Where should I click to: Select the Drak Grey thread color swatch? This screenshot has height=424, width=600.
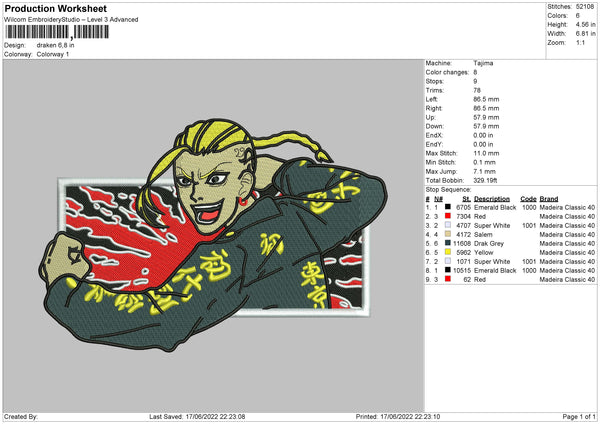[x=448, y=243]
